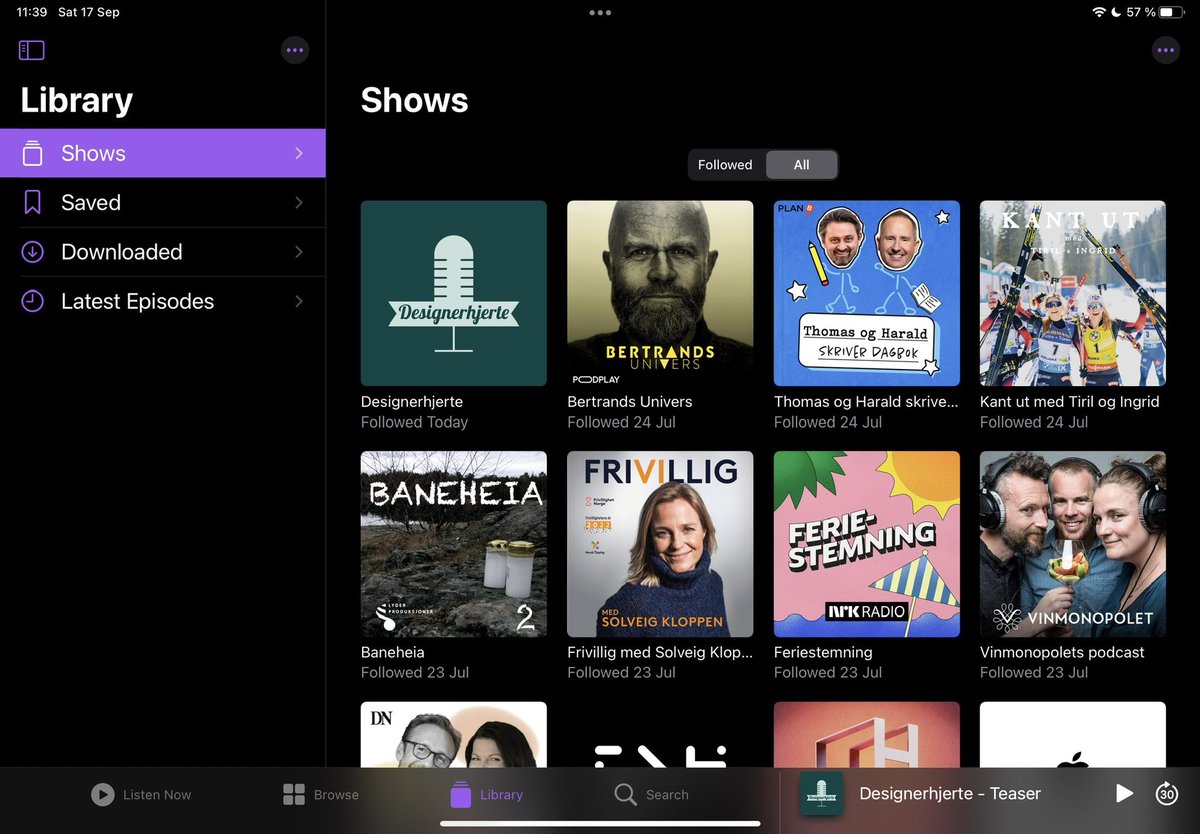Expand the Shows row chevron

tap(299, 153)
